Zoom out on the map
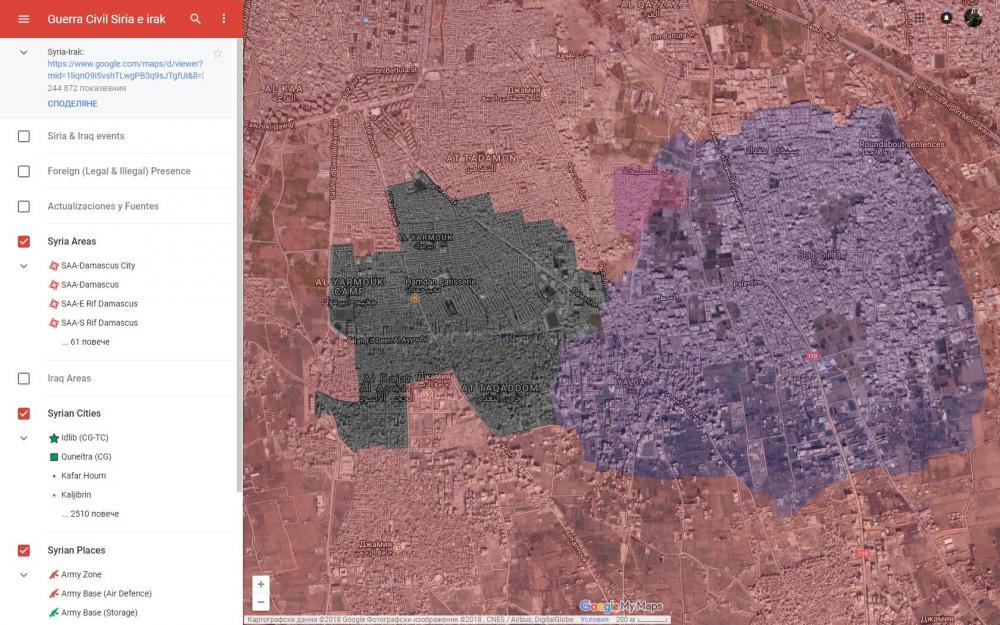 (x=261, y=602)
